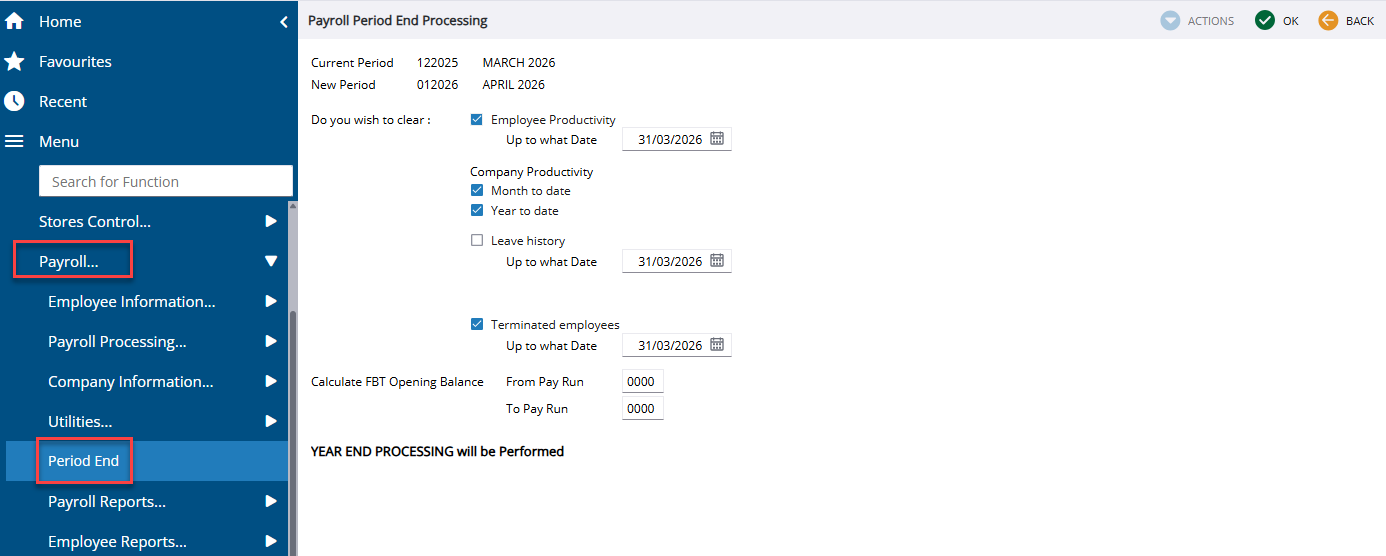This screenshot has height=556, width=1386.
Task: Collapse the Payroll menu section
Action: click(x=270, y=262)
